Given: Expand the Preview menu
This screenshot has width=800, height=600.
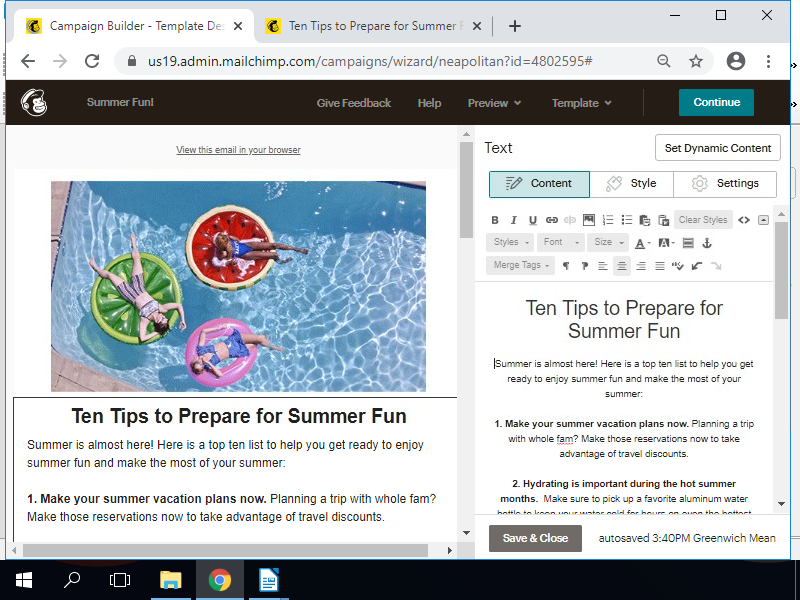Looking at the screenshot, I should click(494, 103).
